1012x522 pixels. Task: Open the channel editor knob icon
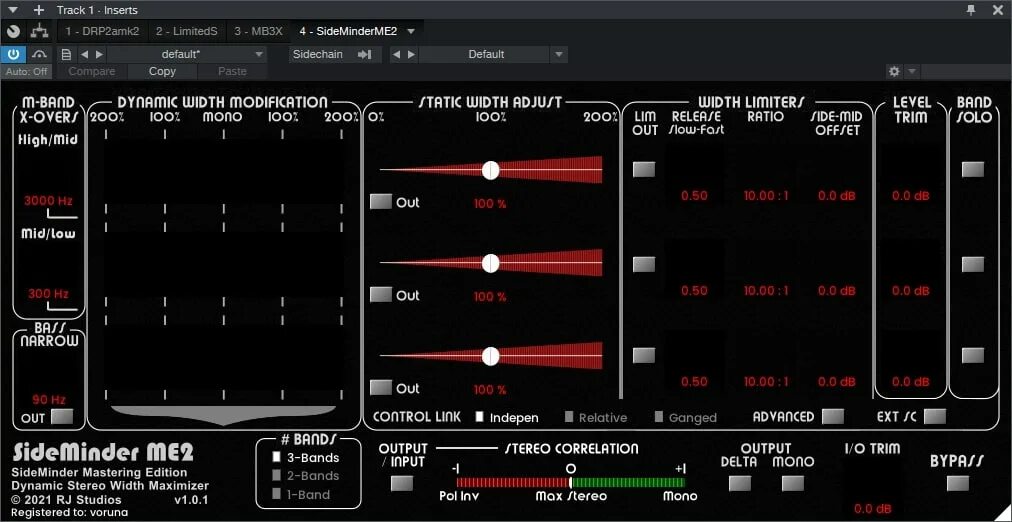[x=14, y=31]
